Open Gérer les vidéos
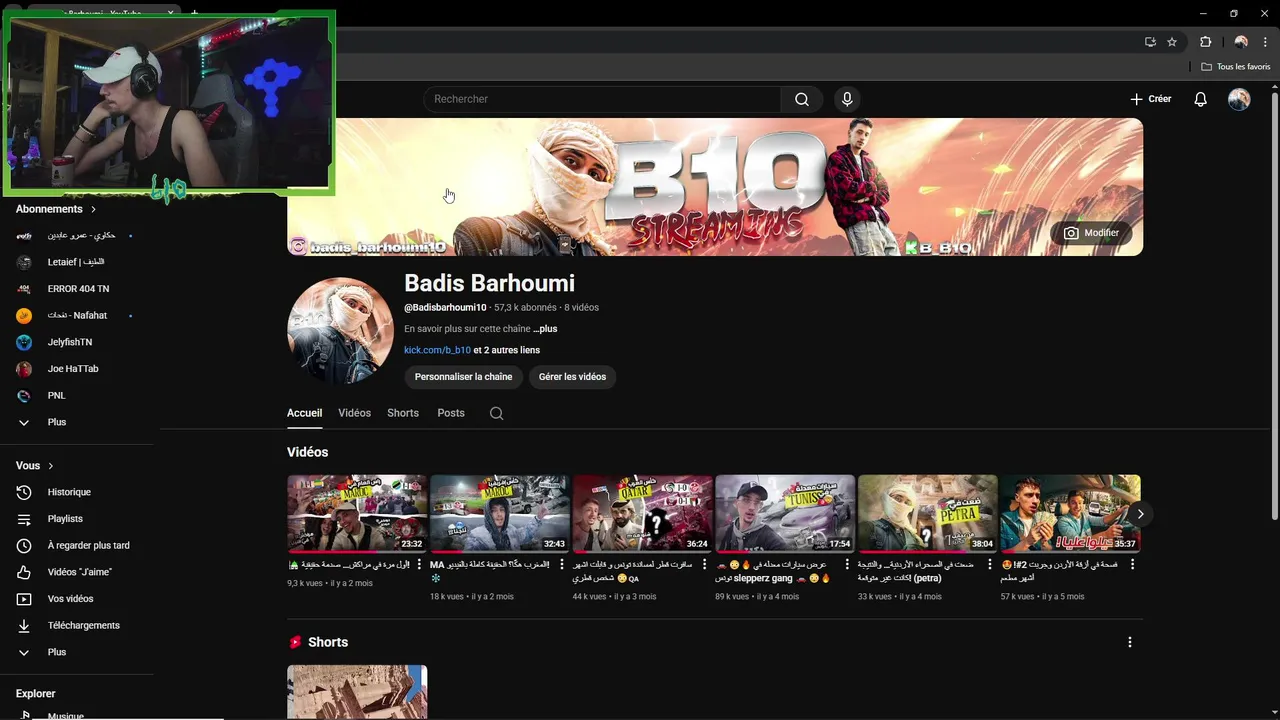 coord(572,377)
